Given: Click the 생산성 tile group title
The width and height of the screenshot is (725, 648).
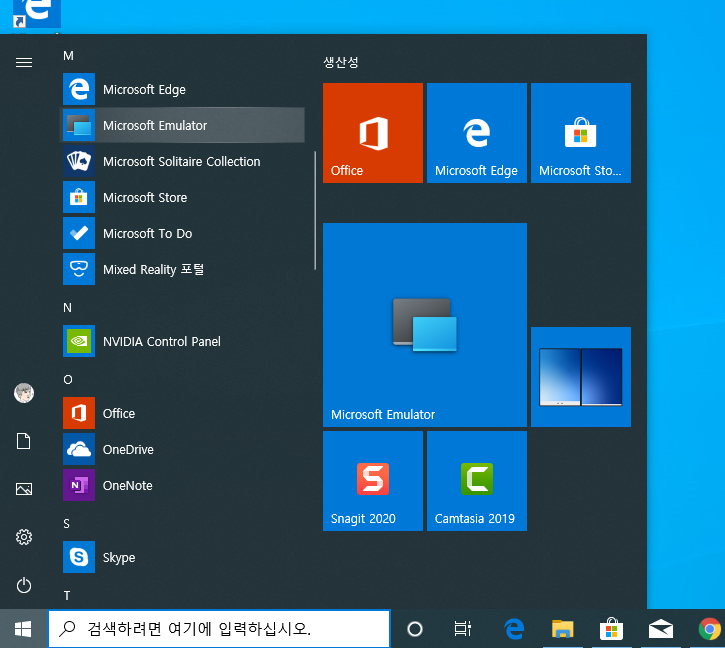Looking at the screenshot, I should coord(341,62).
